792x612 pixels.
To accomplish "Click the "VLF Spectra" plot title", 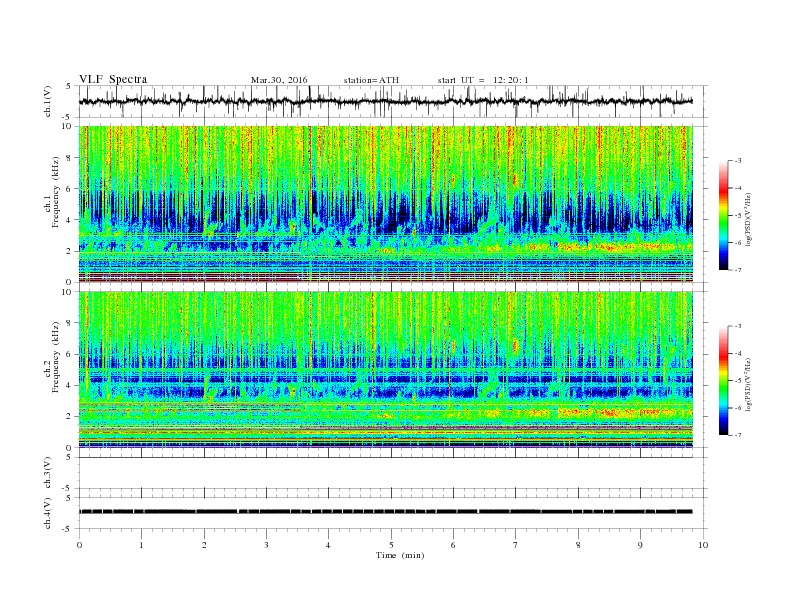I will pyautogui.click(x=113, y=79).
